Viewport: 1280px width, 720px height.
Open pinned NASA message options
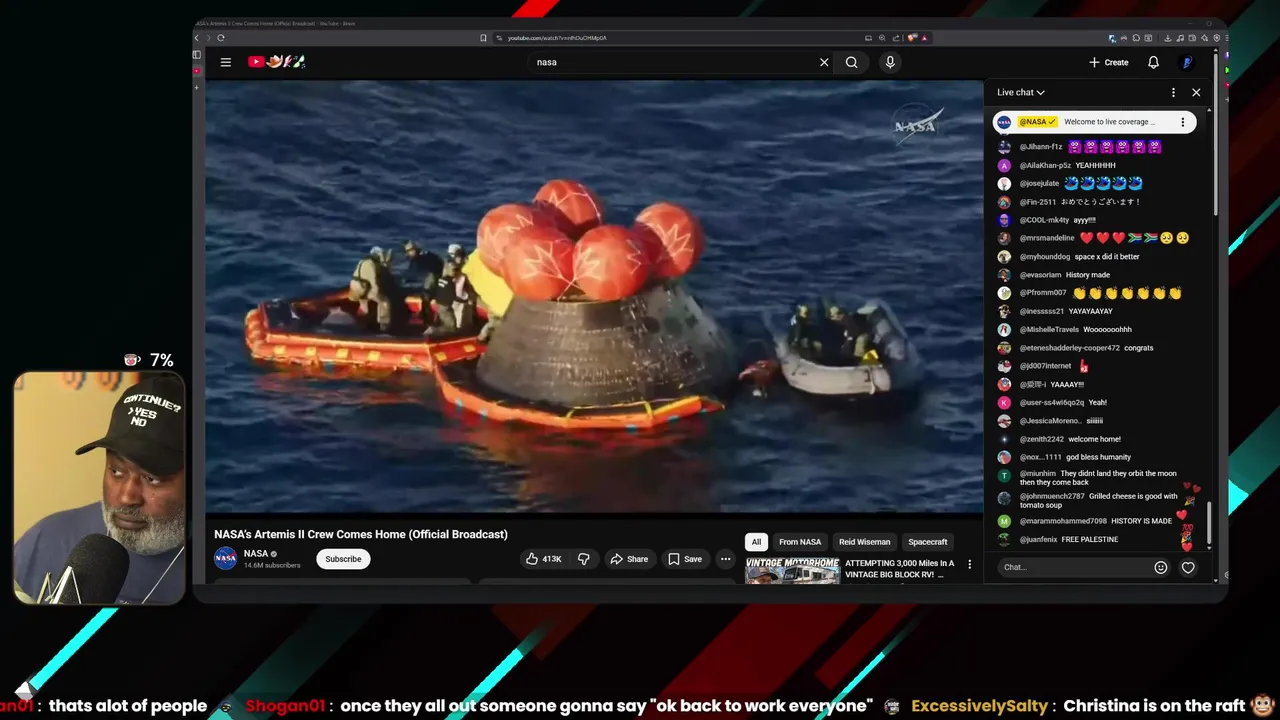click(1182, 122)
